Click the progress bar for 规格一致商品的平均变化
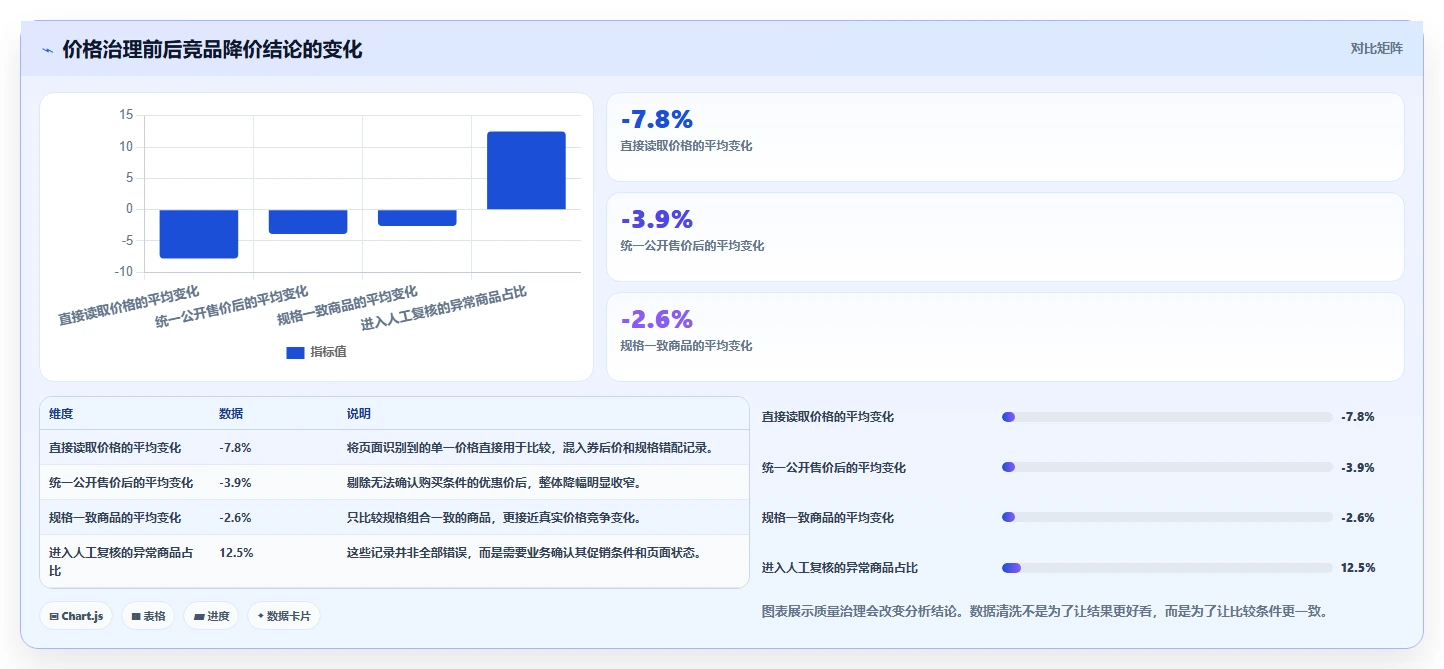Image resolution: width=1444 pixels, height=669 pixels. point(1167,517)
